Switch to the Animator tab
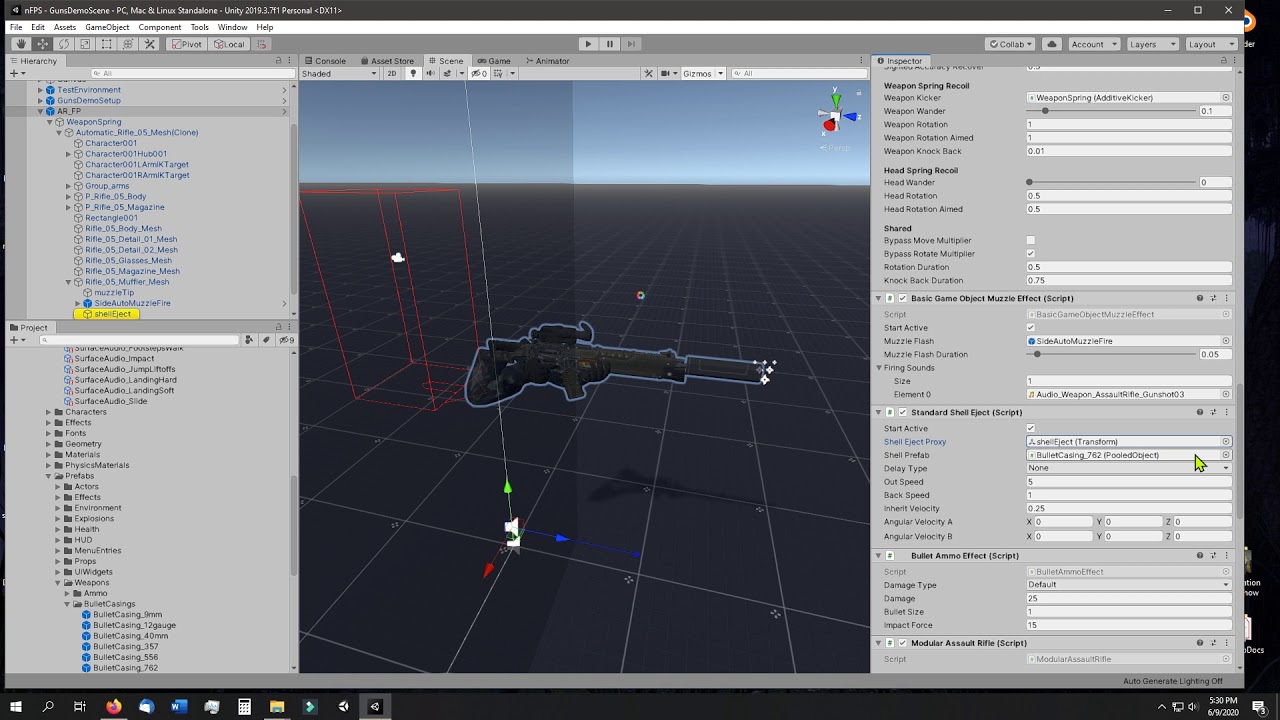This screenshot has width=1280, height=720. tap(547, 61)
